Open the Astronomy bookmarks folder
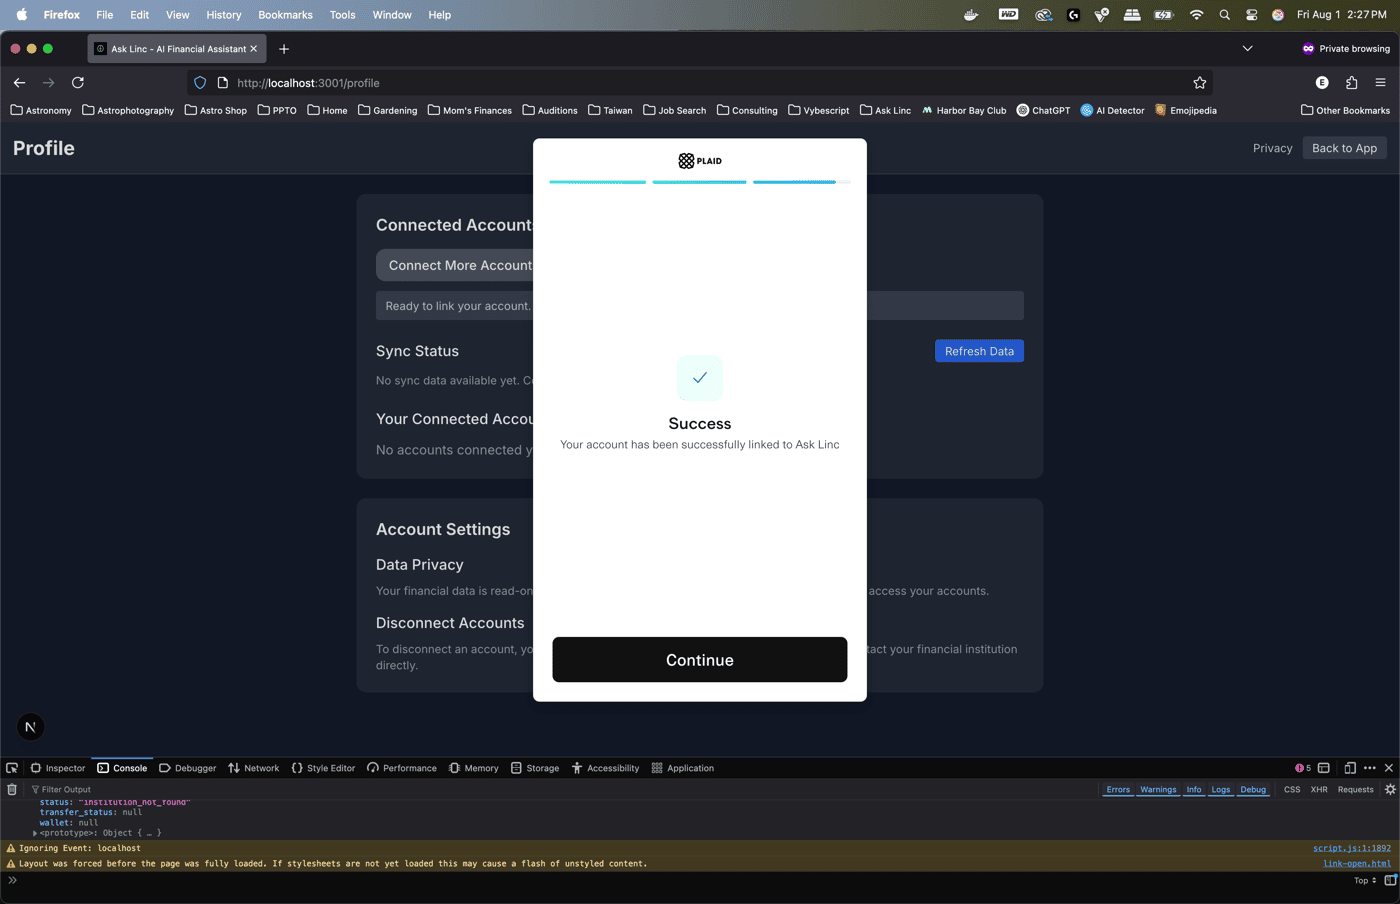 41,111
